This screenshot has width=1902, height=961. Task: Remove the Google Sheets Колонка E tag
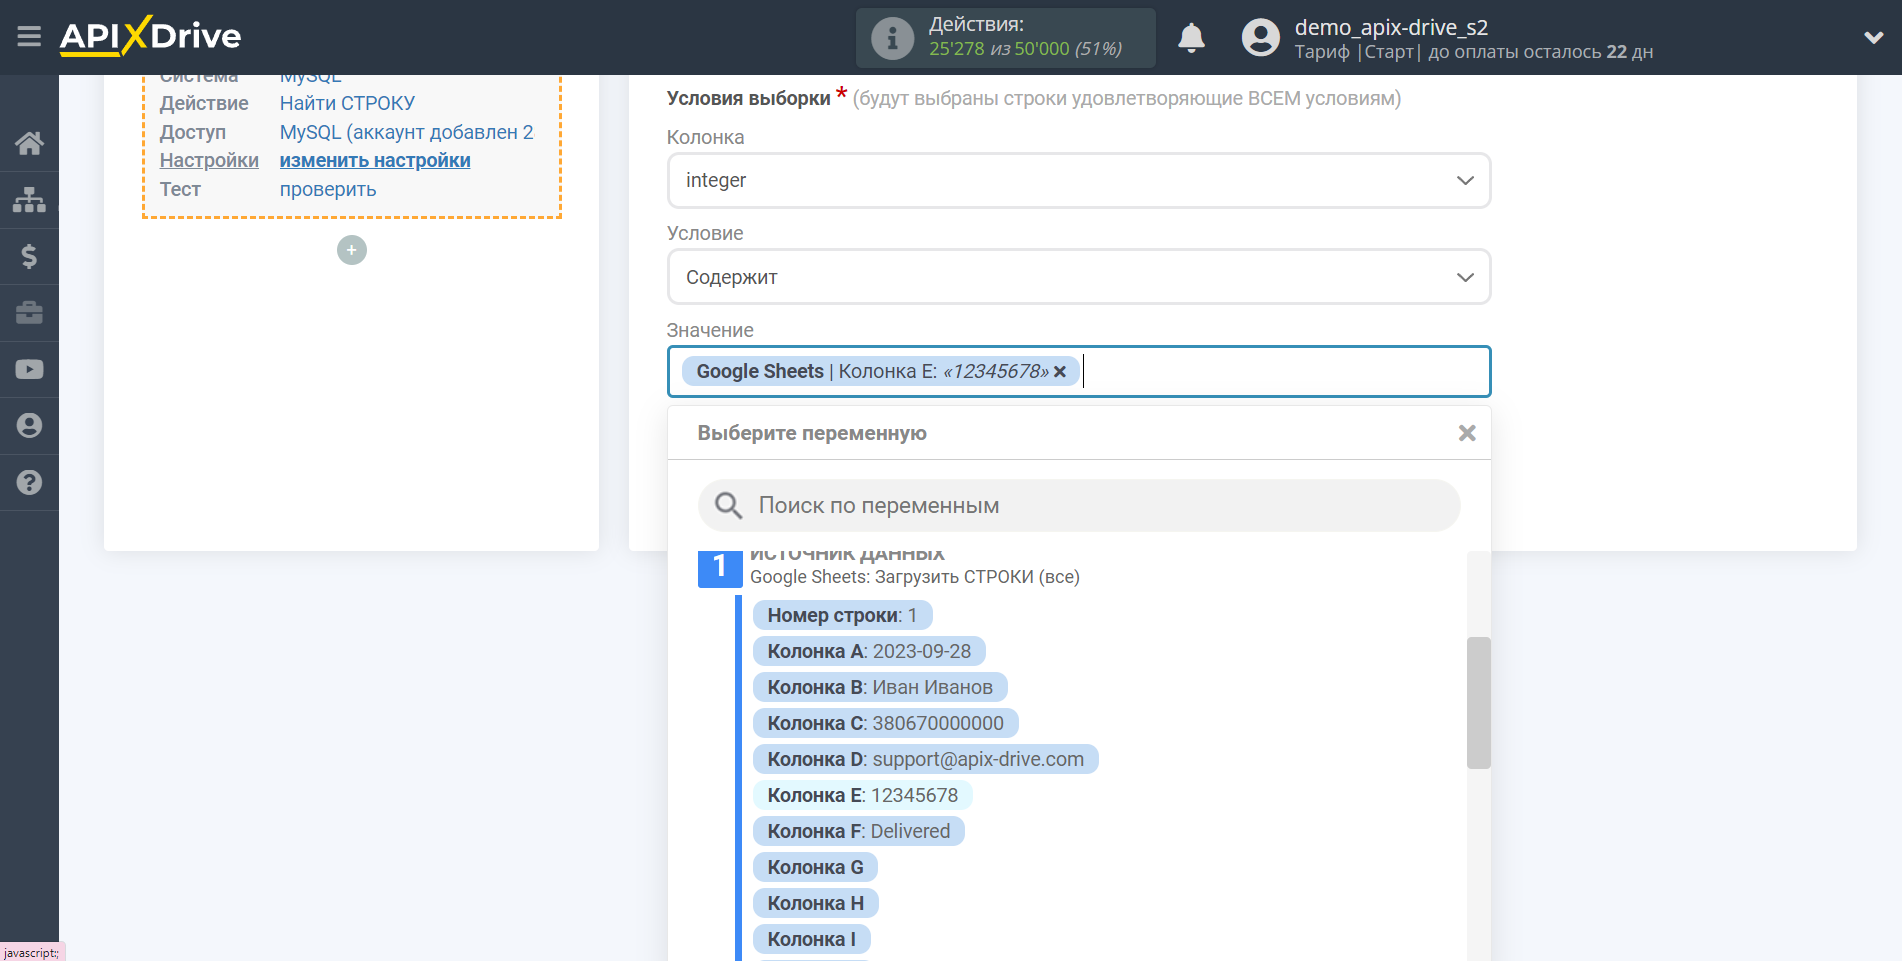click(x=1060, y=372)
